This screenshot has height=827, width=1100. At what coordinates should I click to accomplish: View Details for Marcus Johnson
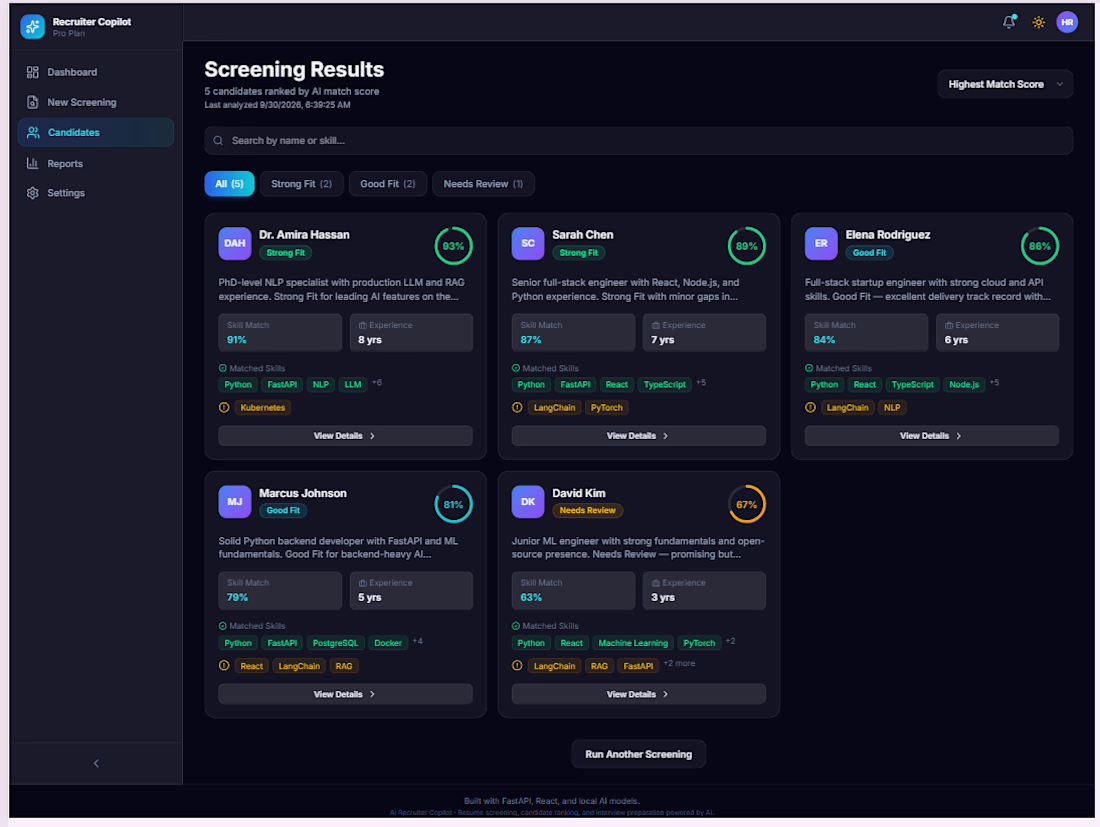[x=345, y=694]
